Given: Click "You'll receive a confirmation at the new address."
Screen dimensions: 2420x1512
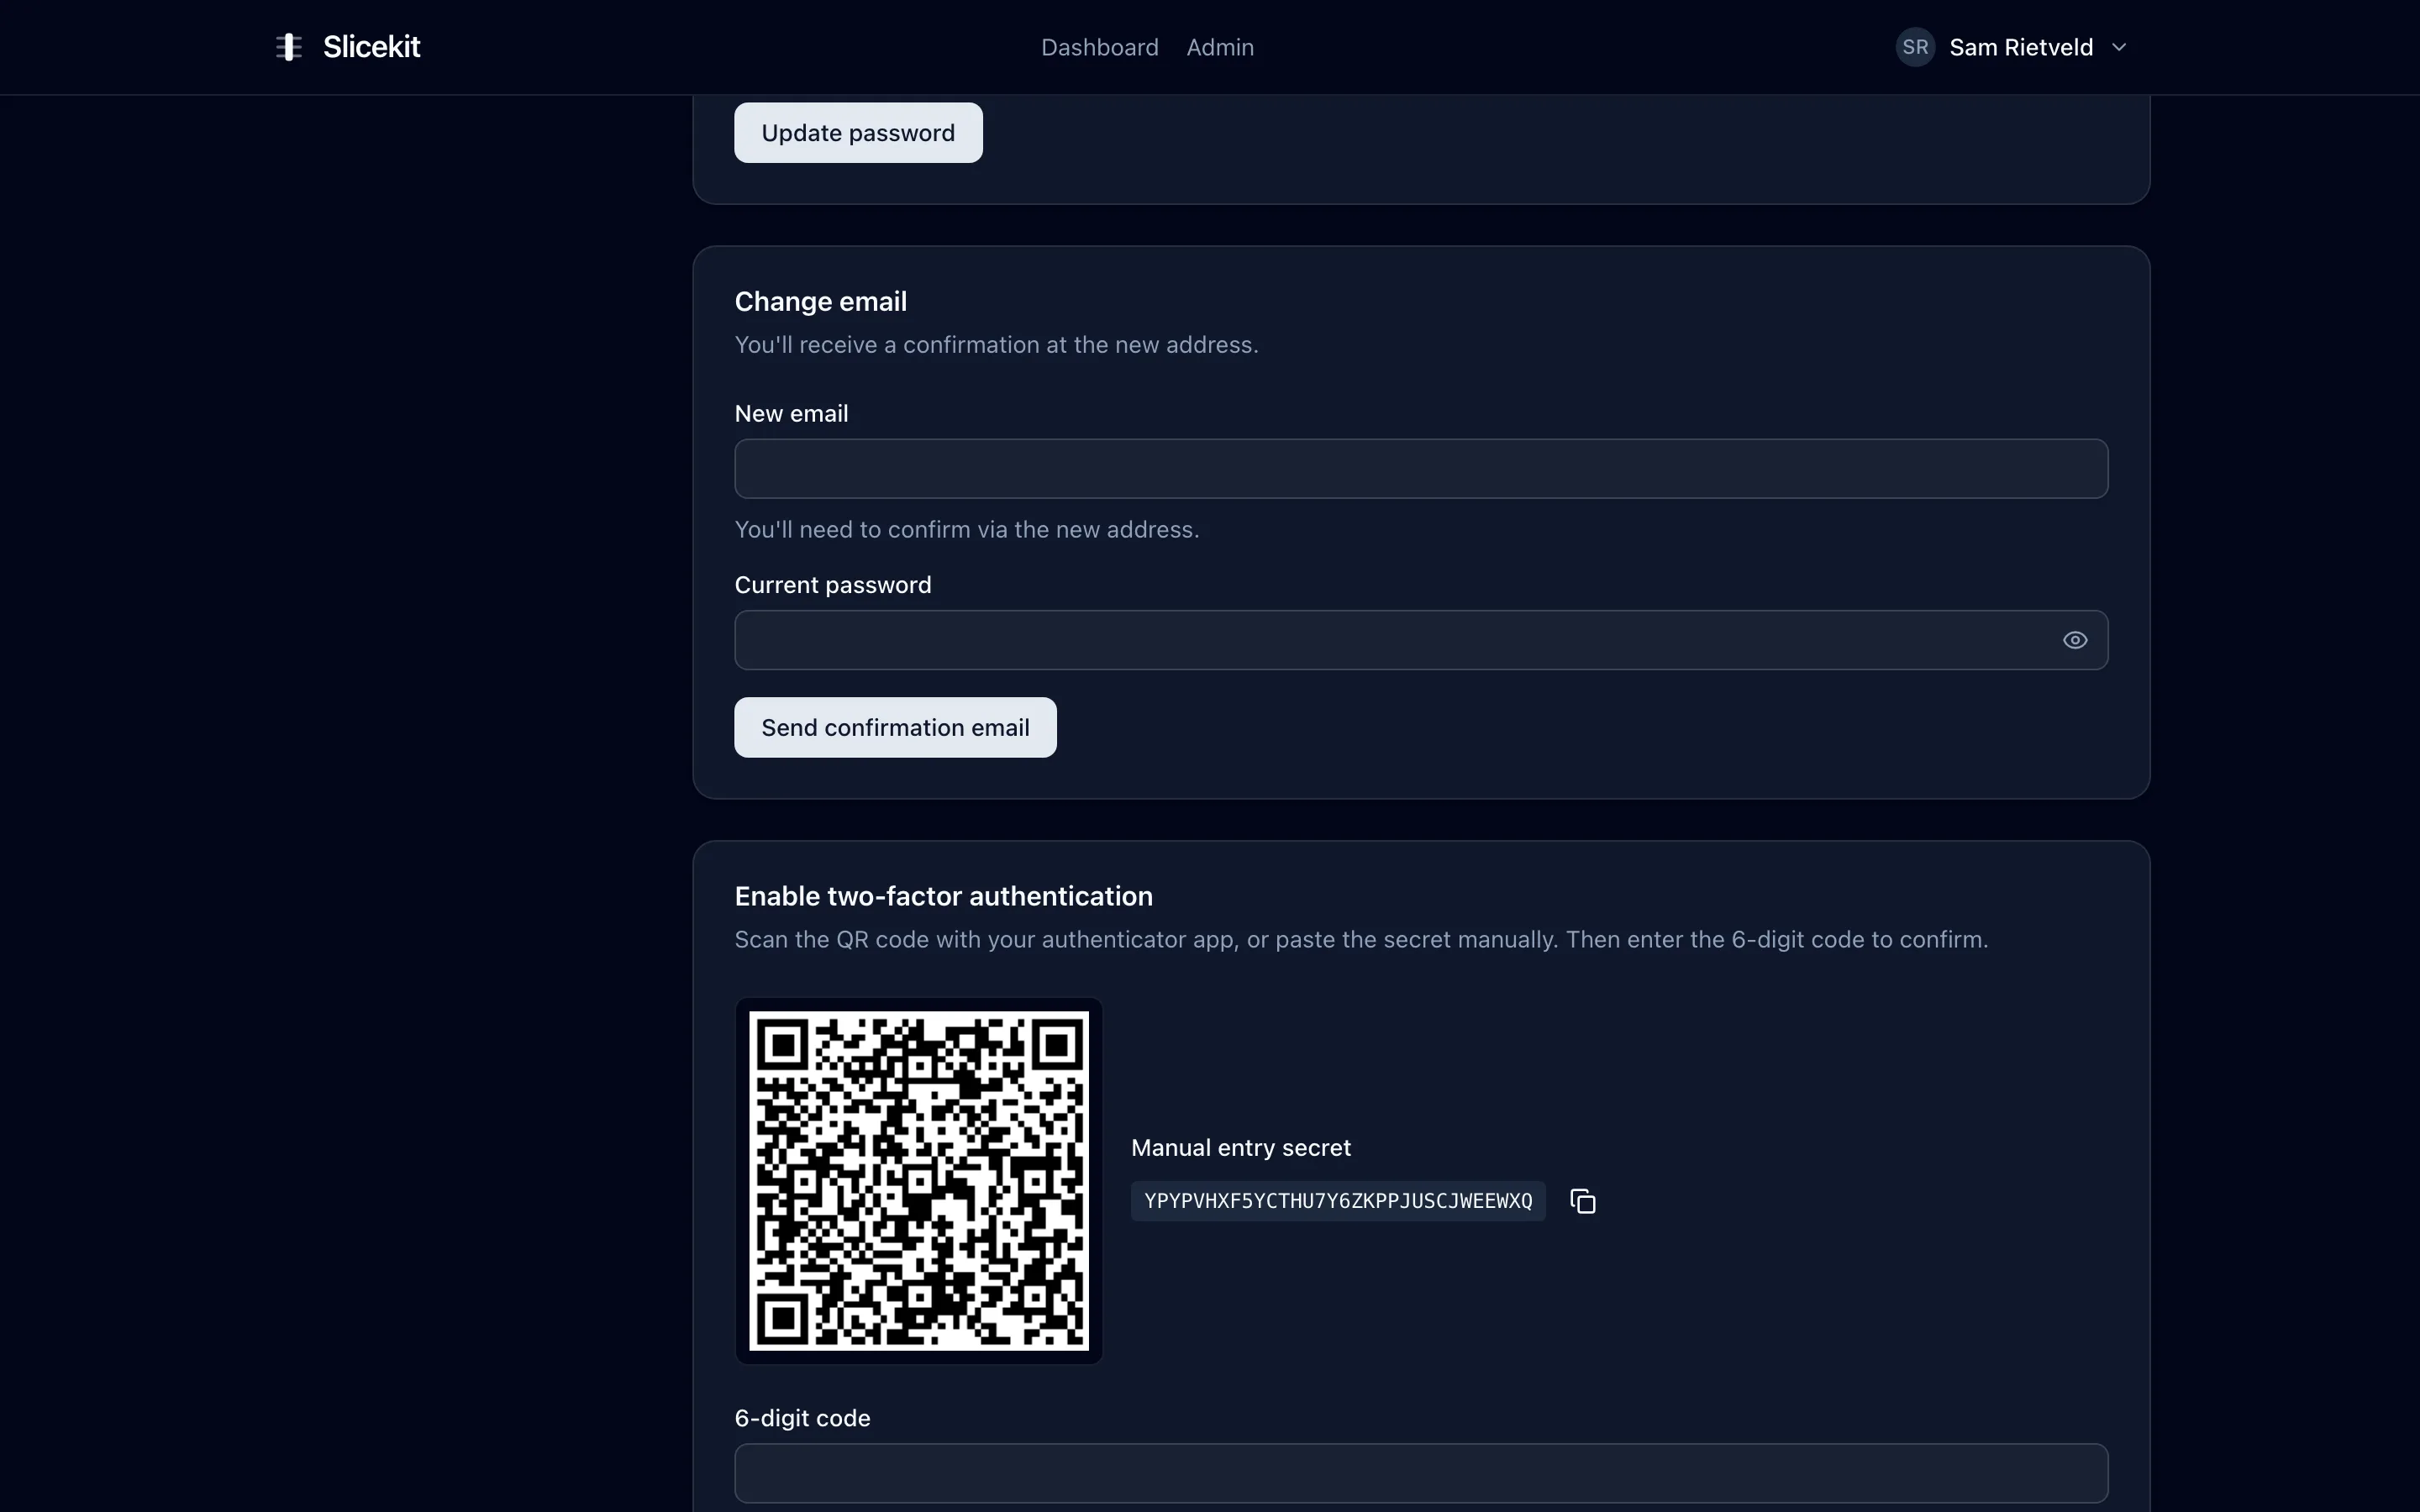Looking at the screenshot, I should coord(996,344).
